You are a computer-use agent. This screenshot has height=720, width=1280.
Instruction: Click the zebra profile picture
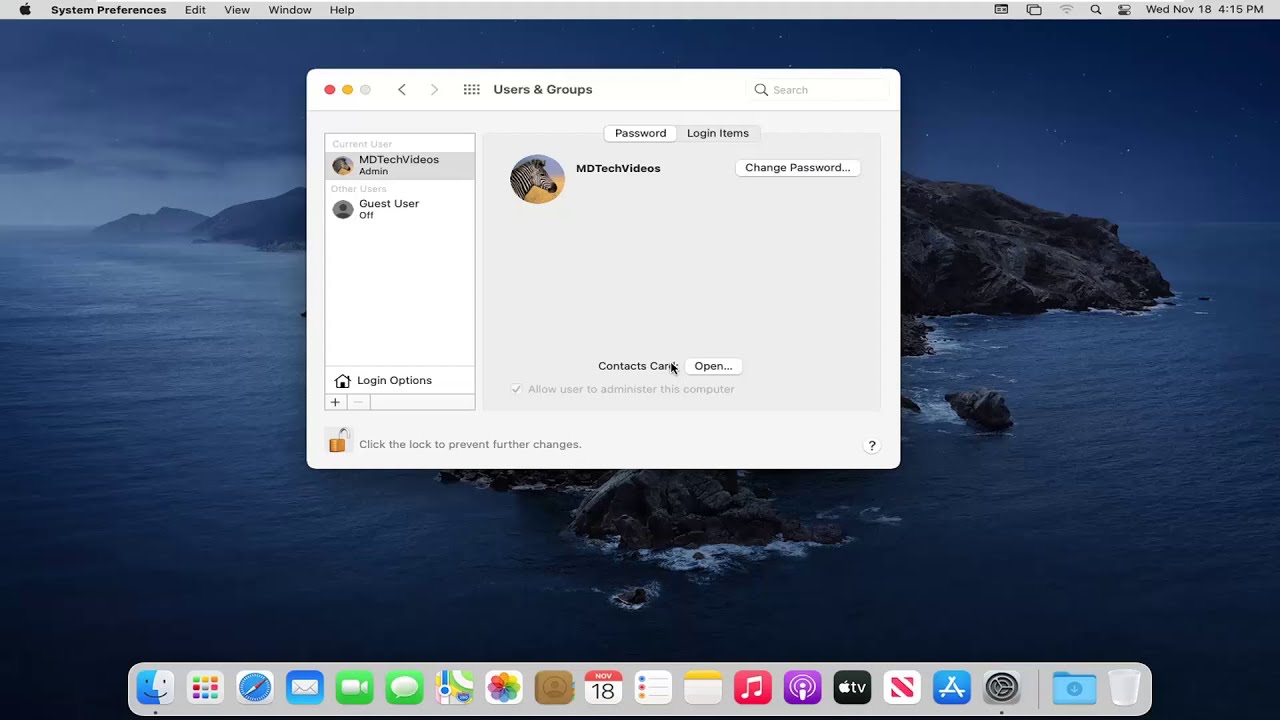[x=537, y=179]
